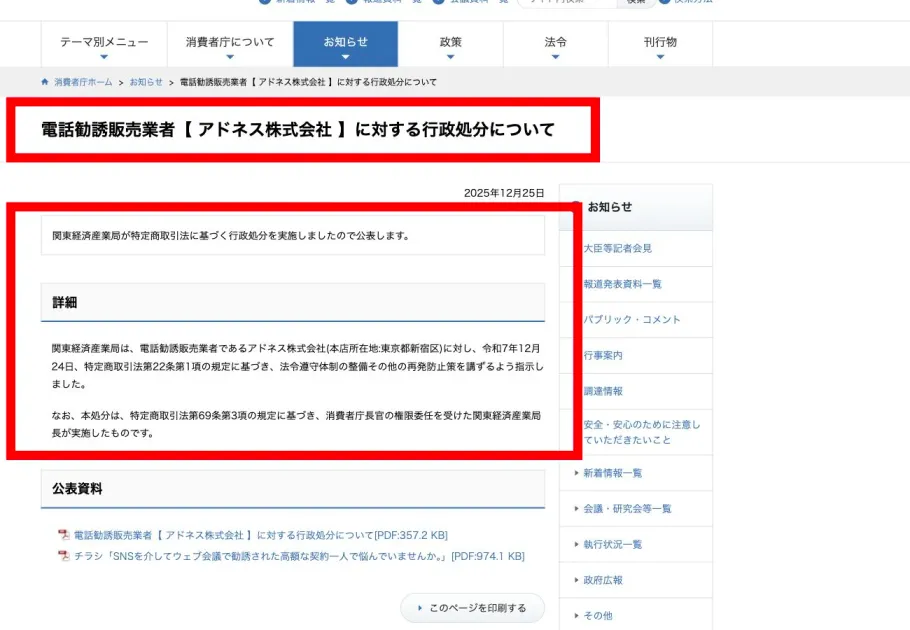Open 安全・安心のために注意していただきたいこと sidebar link
Viewport: 910px width, 630px height.
coord(641,432)
